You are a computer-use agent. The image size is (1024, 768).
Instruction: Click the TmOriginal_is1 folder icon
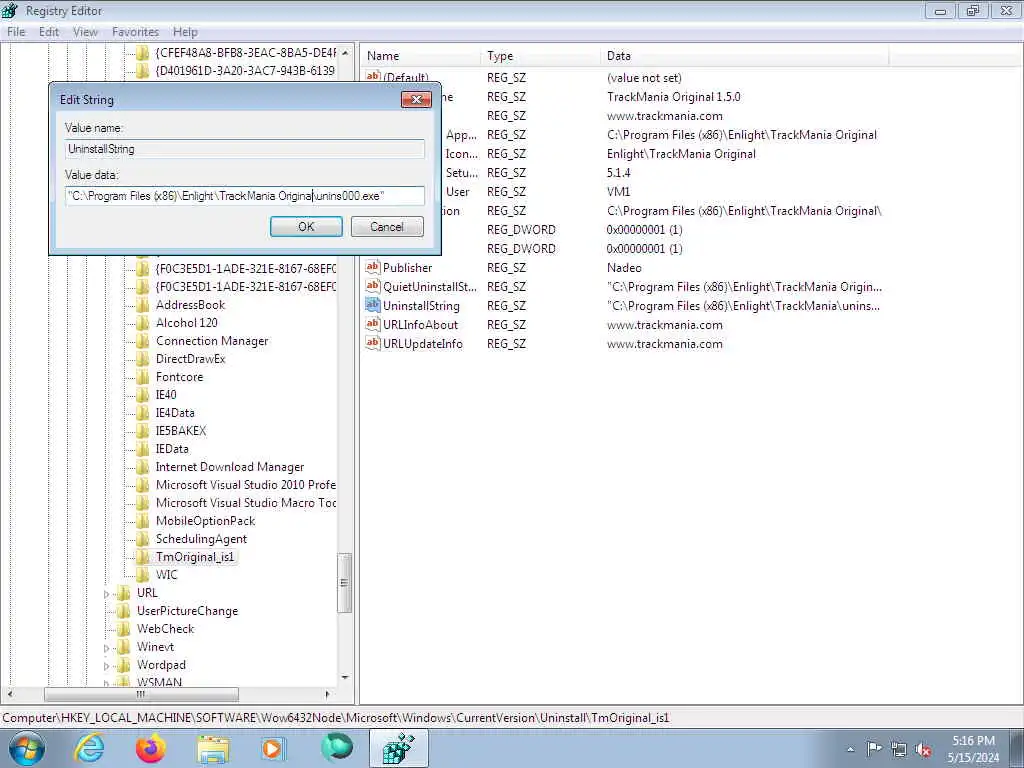143,556
